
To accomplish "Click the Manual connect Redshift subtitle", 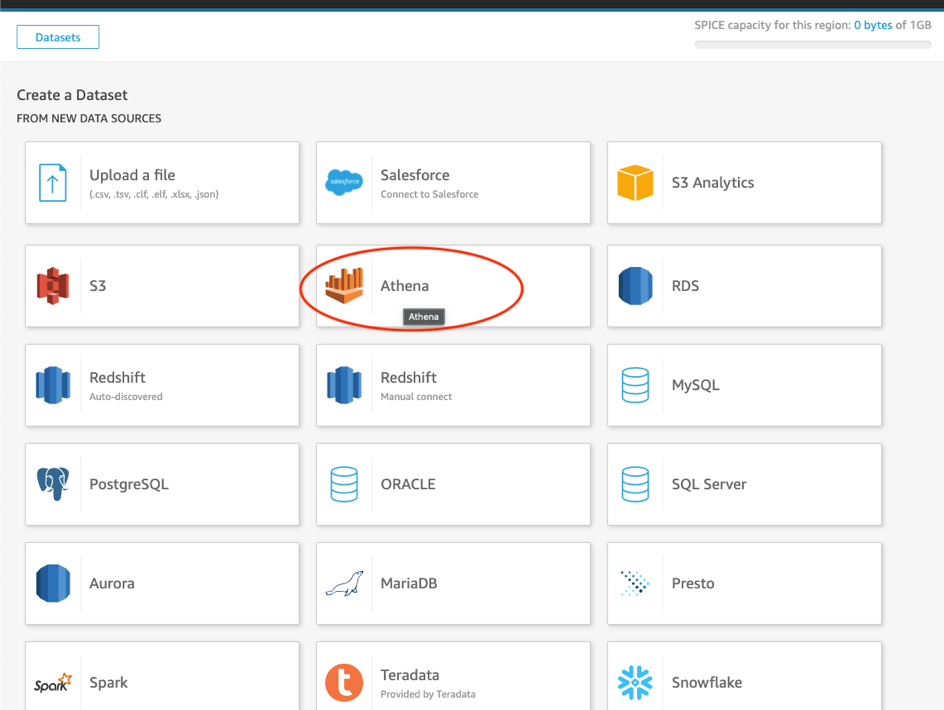I will [x=416, y=397].
